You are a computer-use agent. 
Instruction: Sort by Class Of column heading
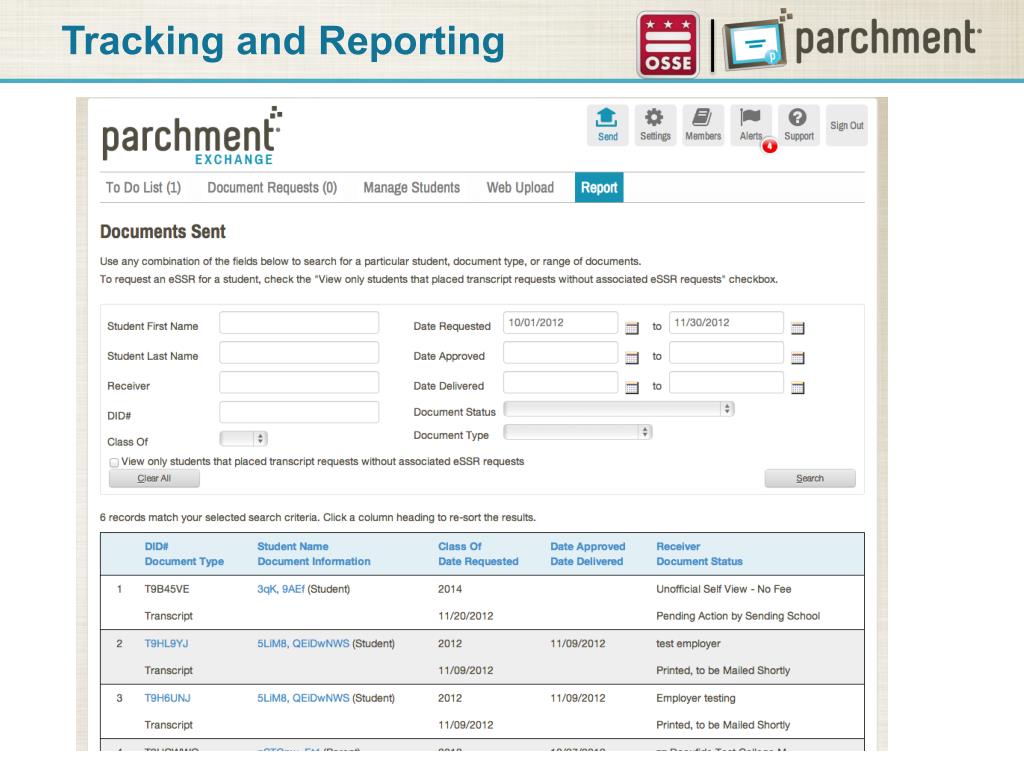460,547
